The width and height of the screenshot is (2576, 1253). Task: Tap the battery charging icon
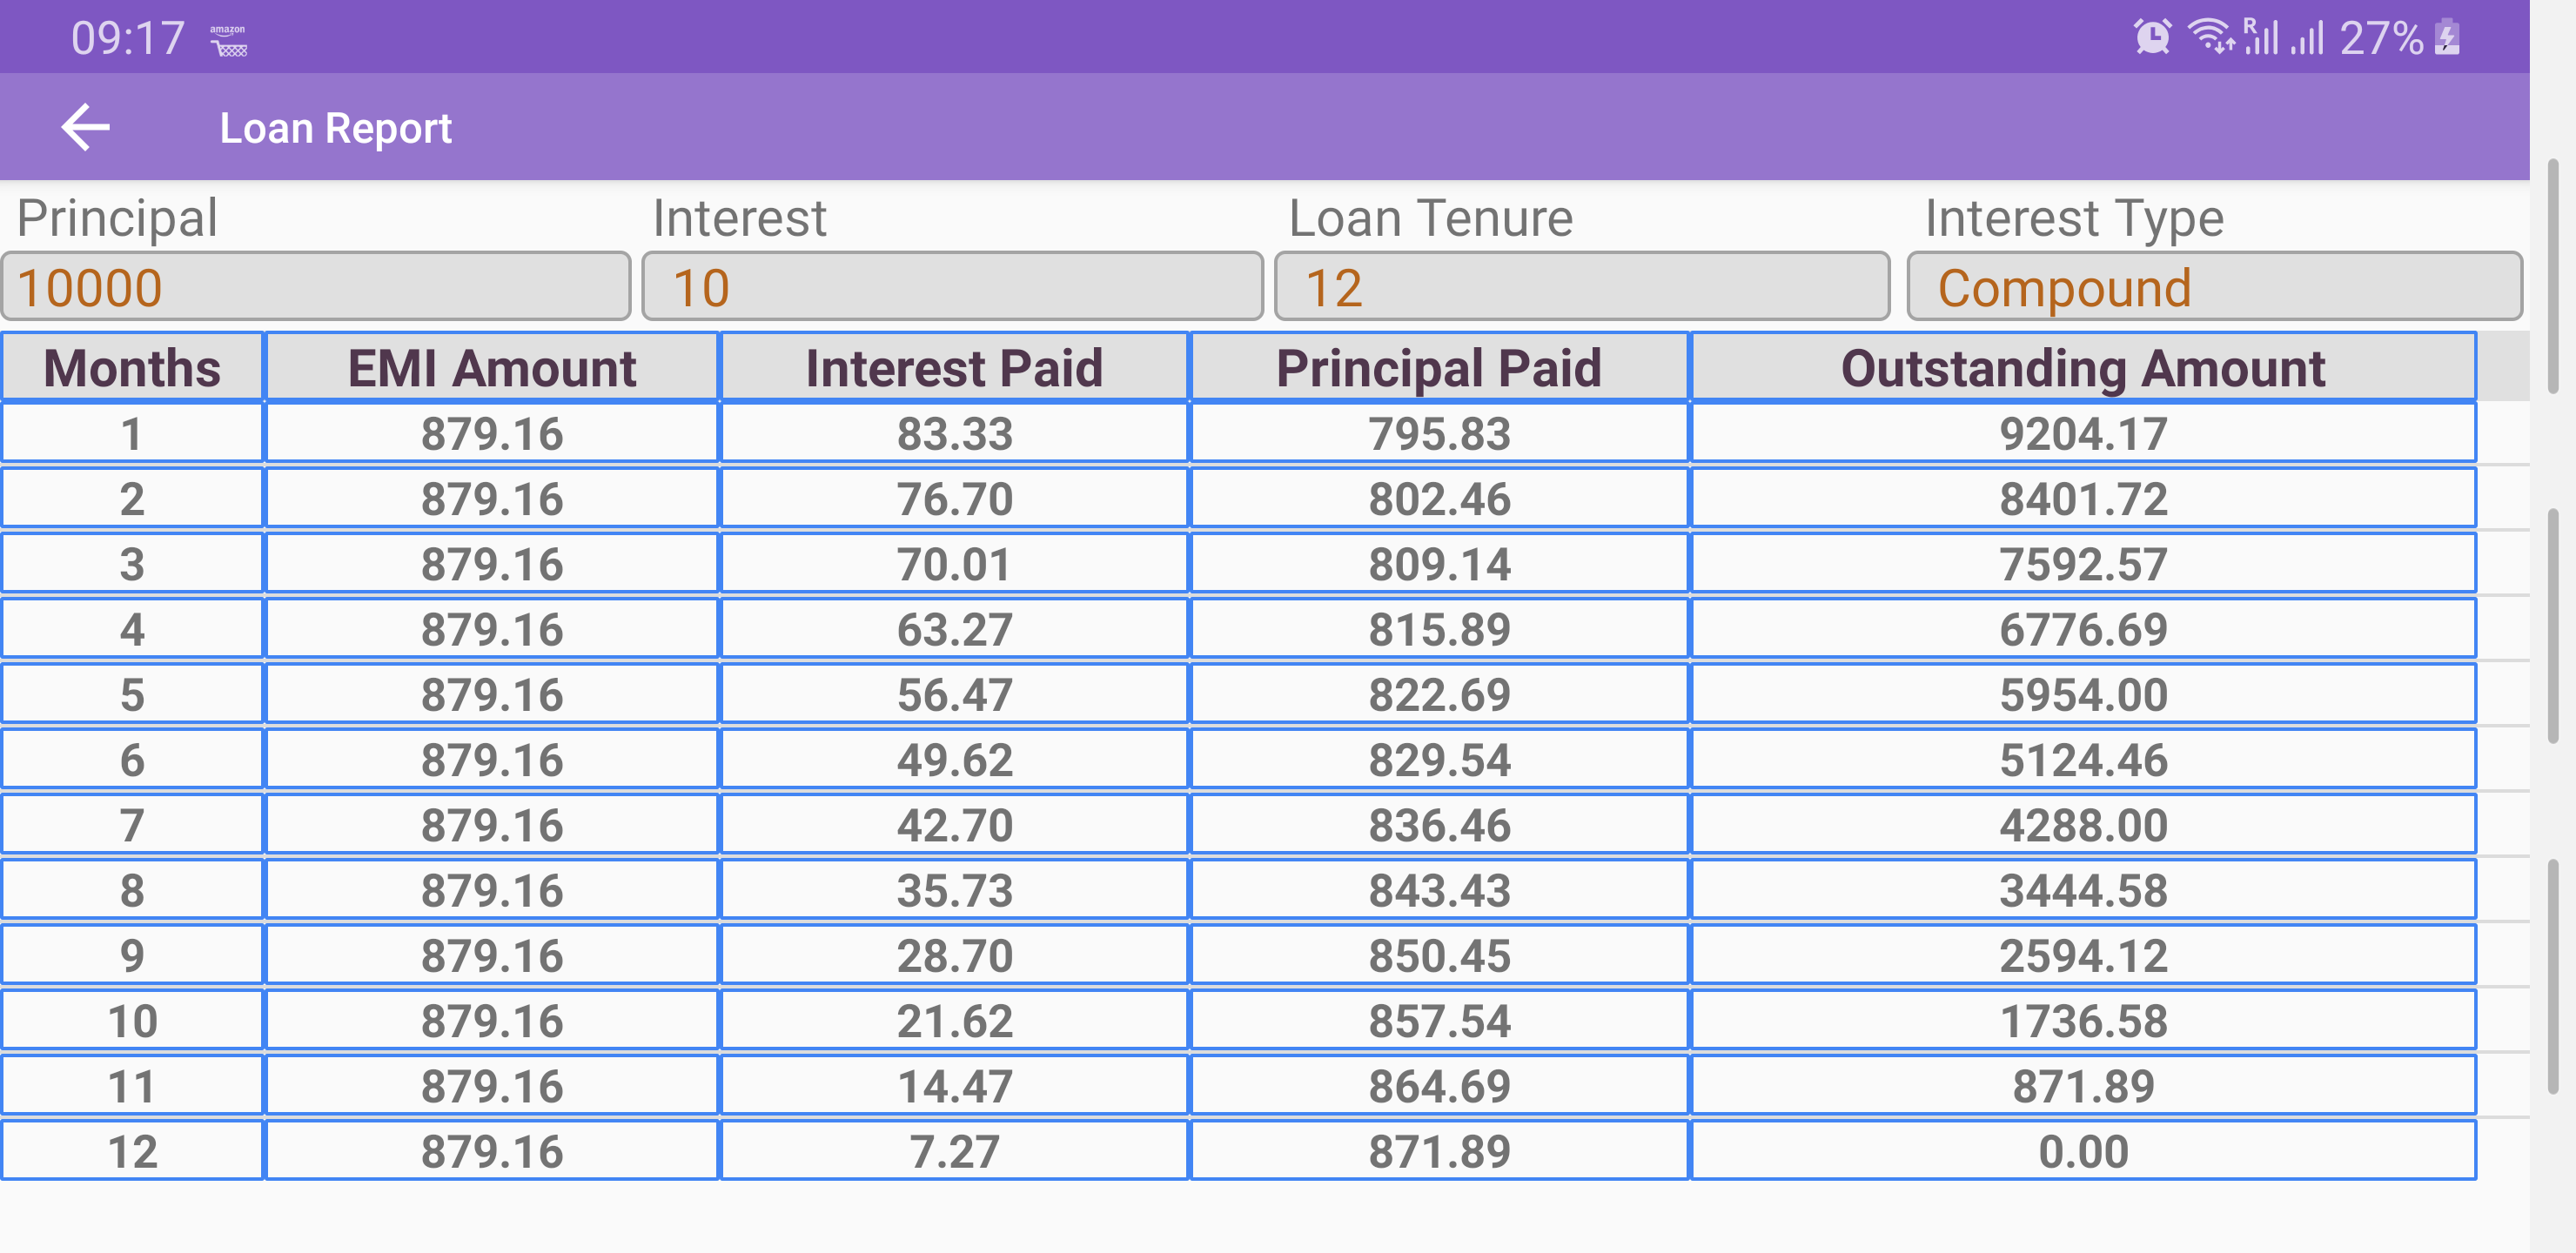[x=2448, y=37]
